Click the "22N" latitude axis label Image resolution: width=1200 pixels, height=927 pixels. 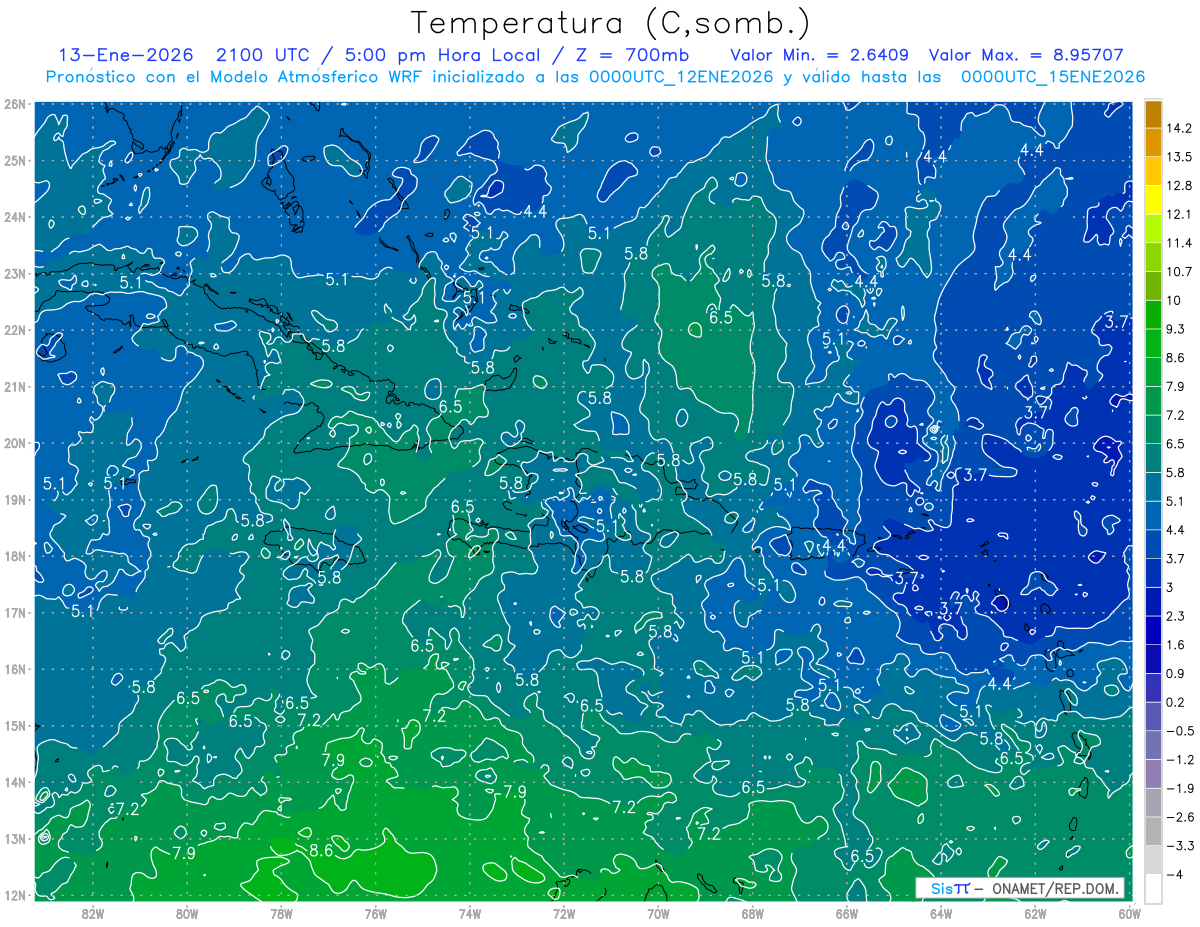coord(15,330)
